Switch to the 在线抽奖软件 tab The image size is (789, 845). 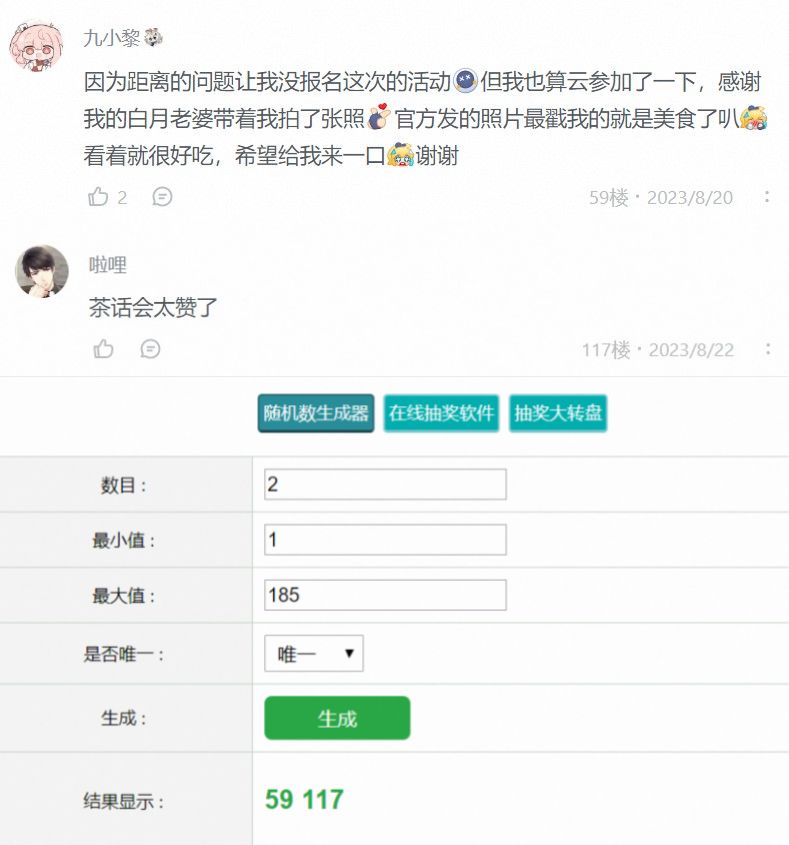(441, 413)
